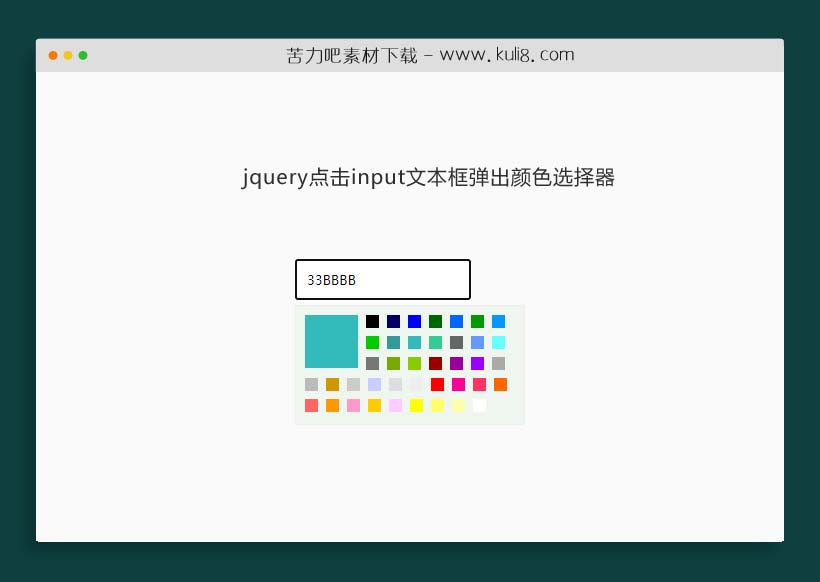Choose the purple swatch in the third row
Viewport: 820px width, 582px height.
pos(457,363)
